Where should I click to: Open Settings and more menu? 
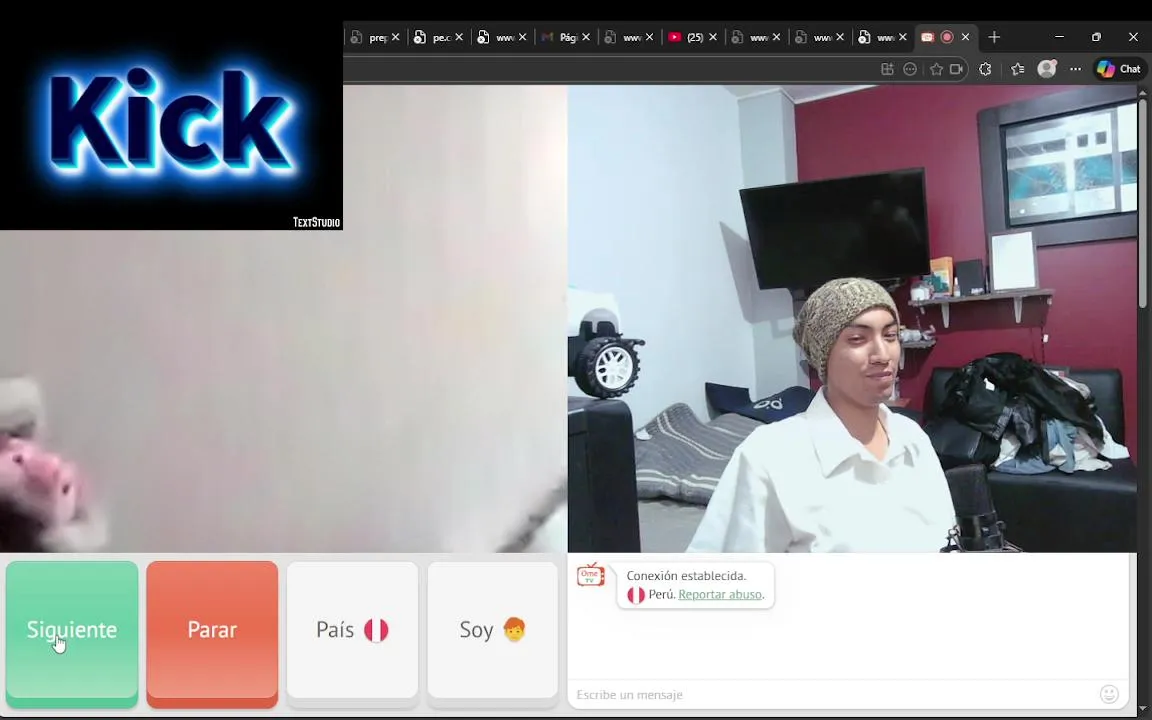1076,69
